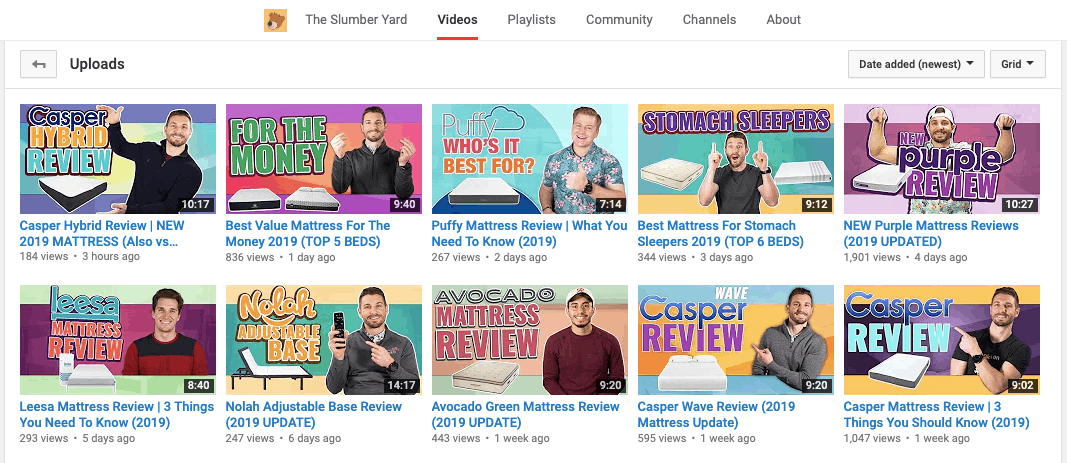Screen dimensions: 1067x463
Task: Select the About tab
Action: (783, 20)
